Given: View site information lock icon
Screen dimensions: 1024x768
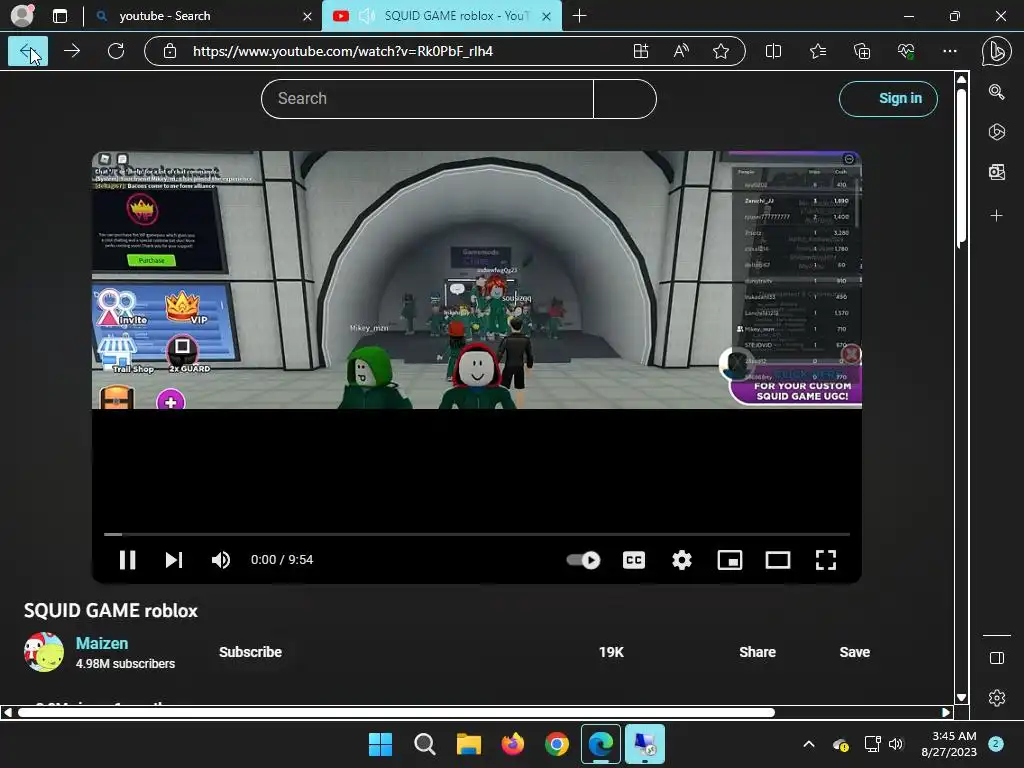Looking at the screenshot, I should (170, 51).
